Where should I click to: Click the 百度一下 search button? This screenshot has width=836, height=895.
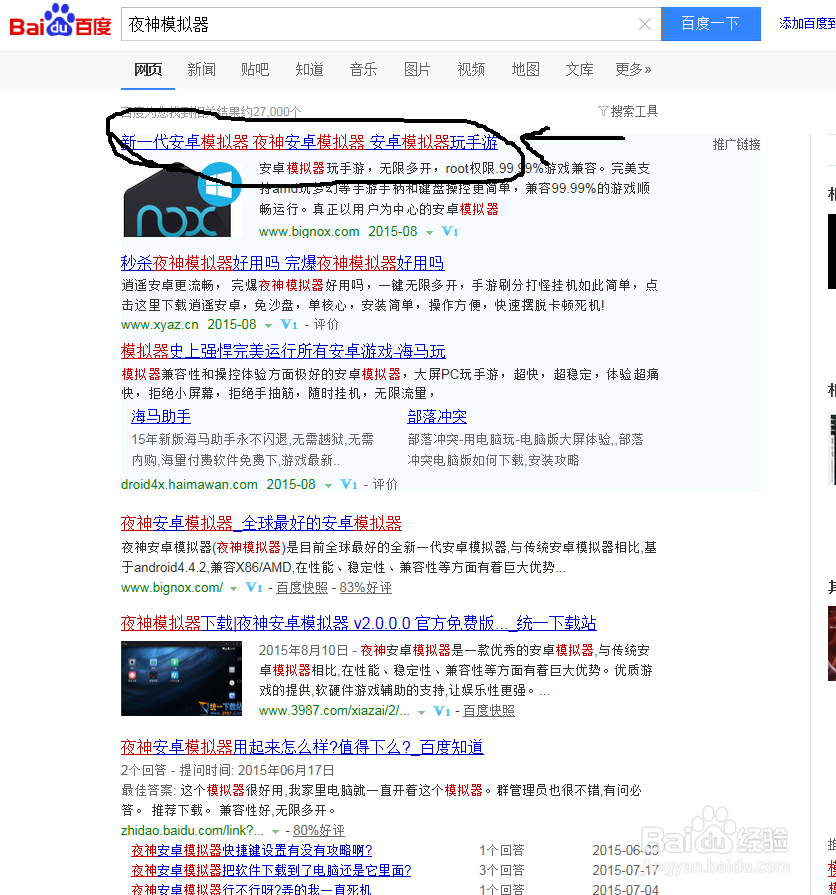[710, 24]
